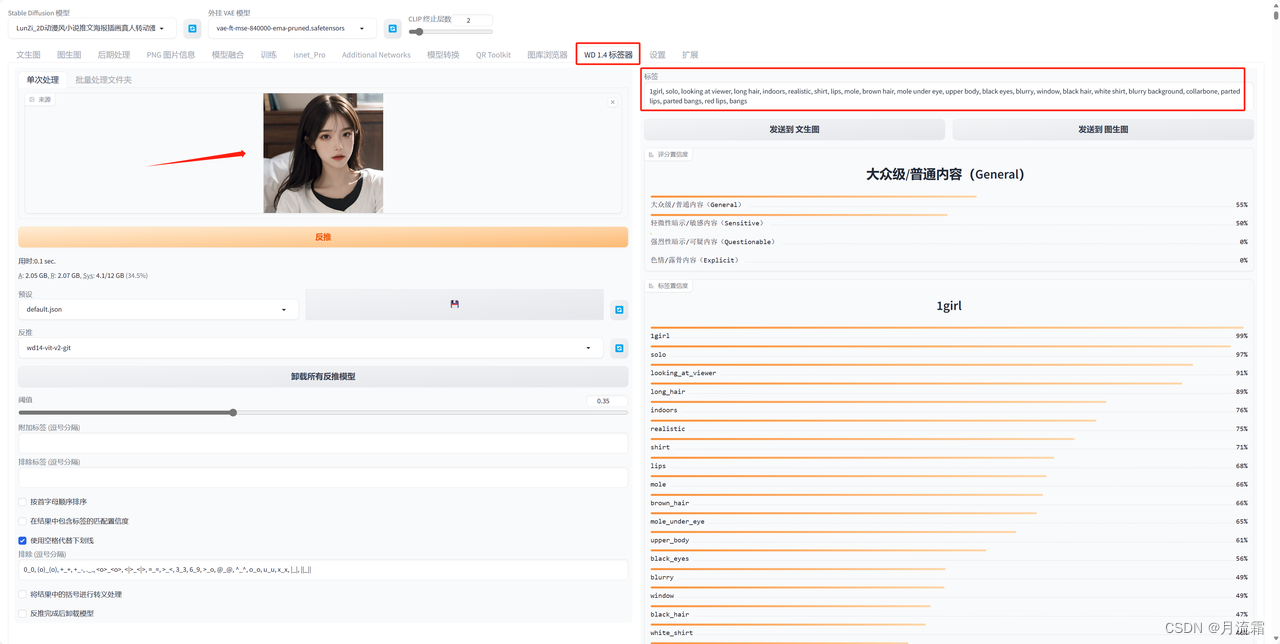Open the 模型融合 tab
Viewport: 1280px width, 644px height.
click(x=228, y=55)
